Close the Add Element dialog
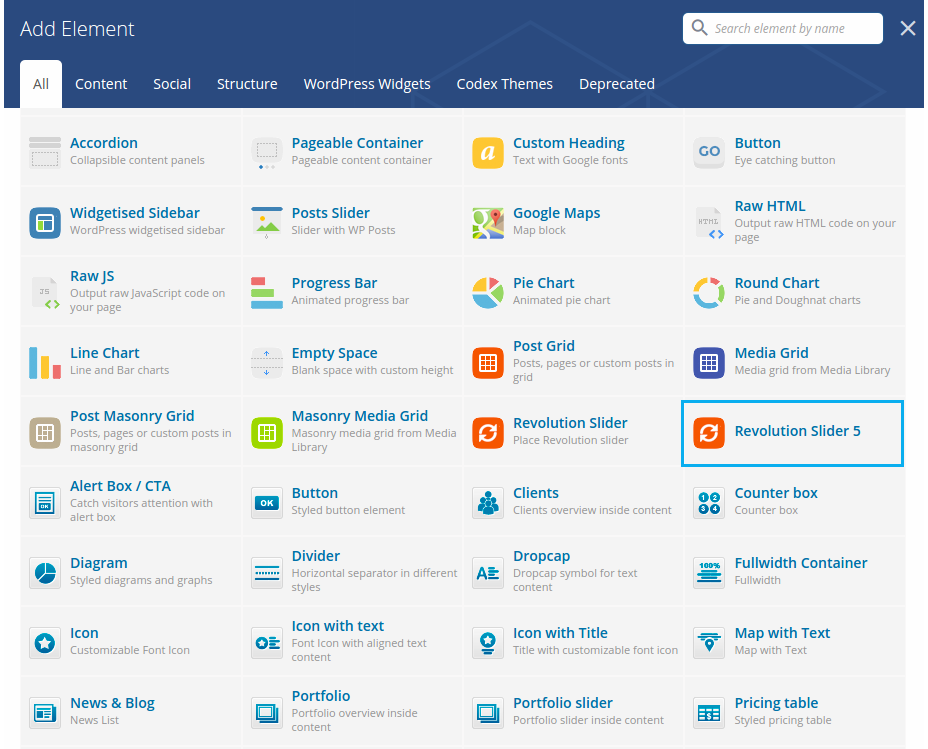 tap(907, 29)
